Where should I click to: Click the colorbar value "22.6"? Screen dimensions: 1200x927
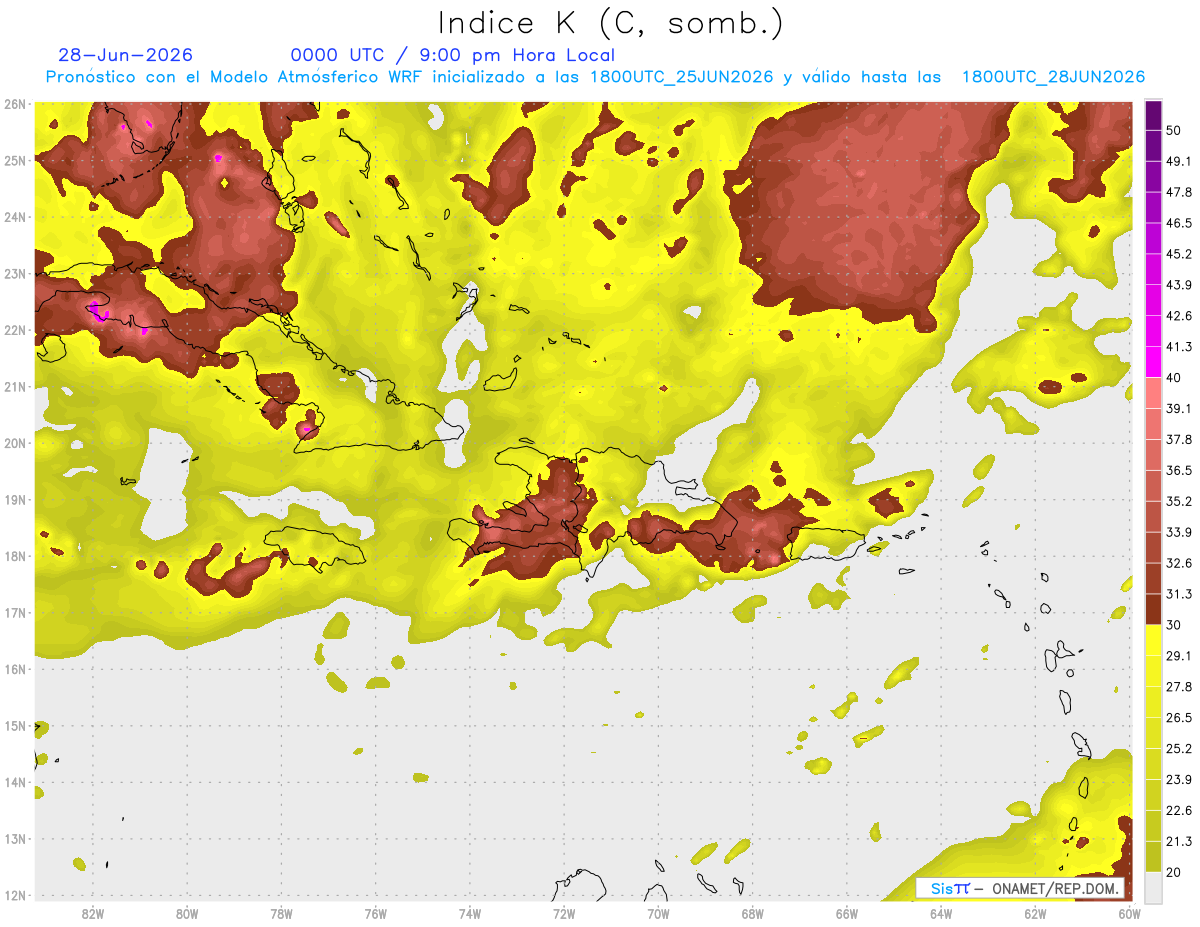tap(1179, 811)
